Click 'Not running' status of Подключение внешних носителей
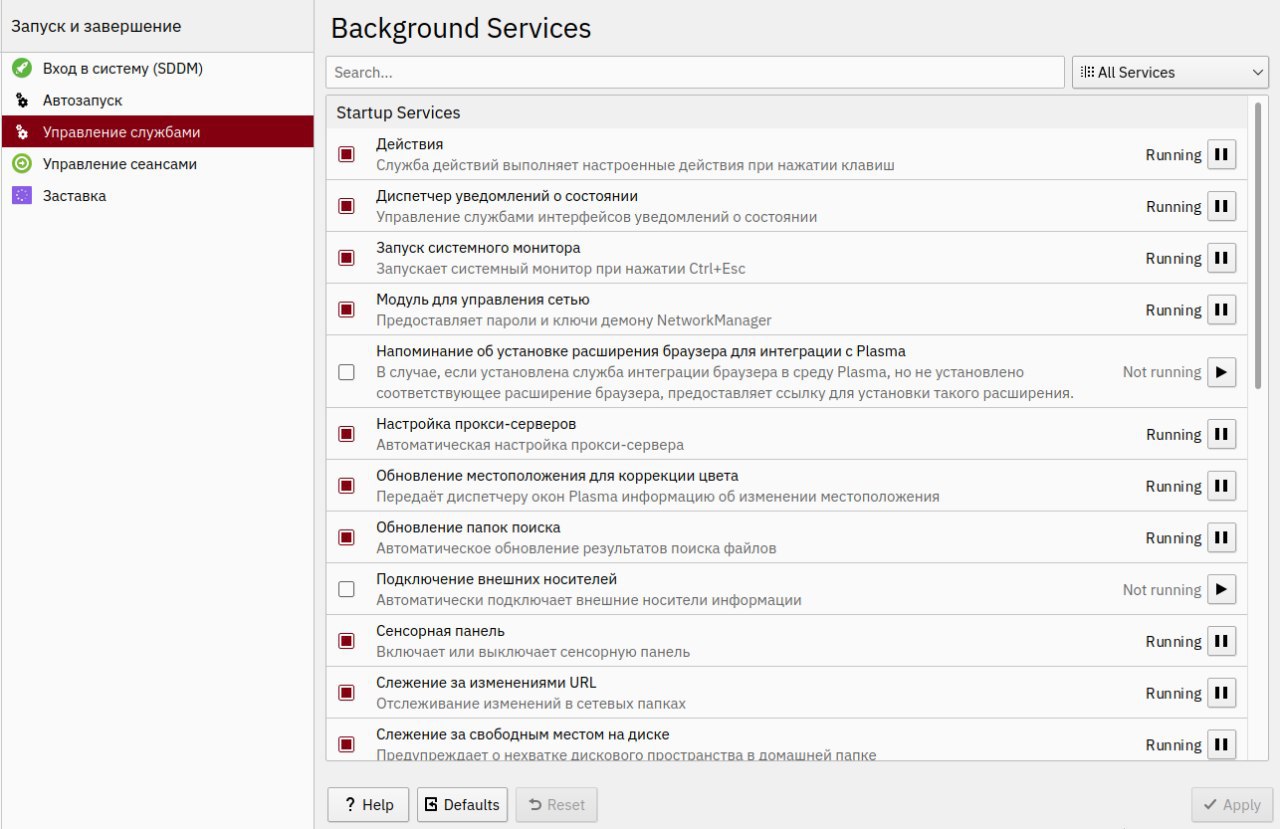 [x=1161, y=590]
